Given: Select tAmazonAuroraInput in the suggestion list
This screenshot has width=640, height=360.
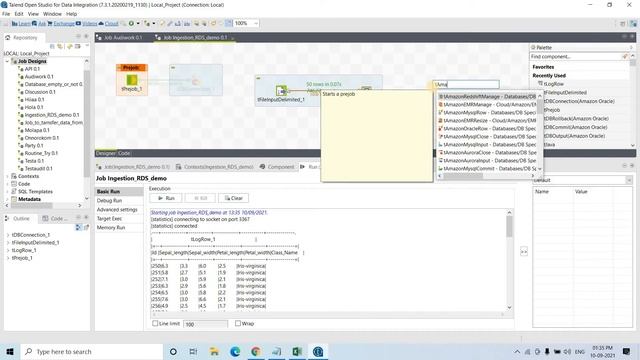Looking at the screenshot, I should pyautogui.click(x=487, y=160).
